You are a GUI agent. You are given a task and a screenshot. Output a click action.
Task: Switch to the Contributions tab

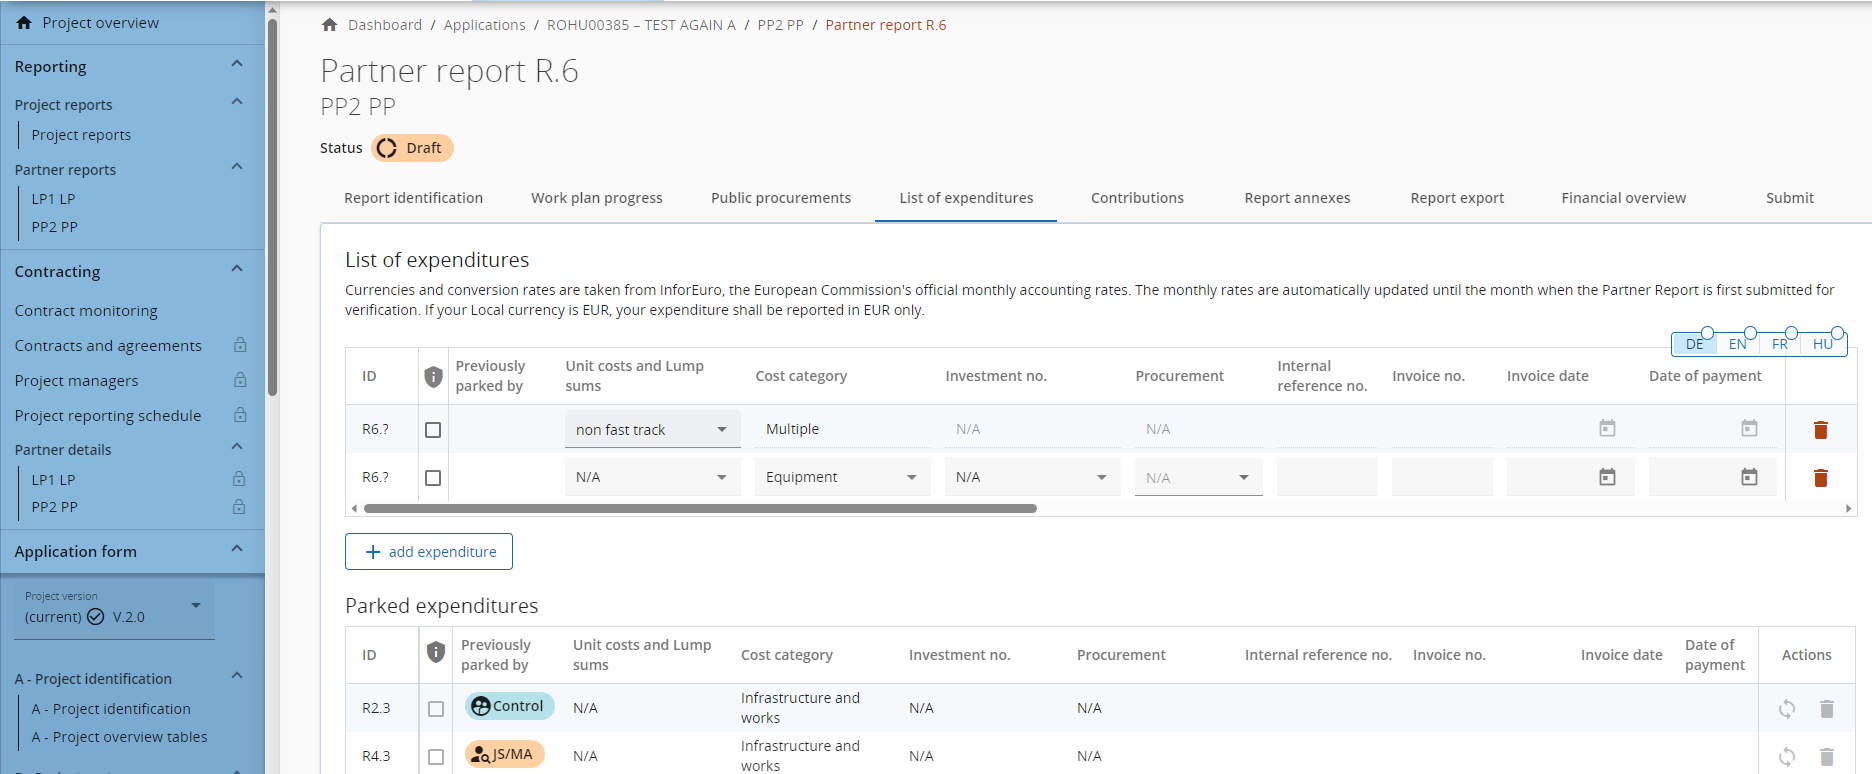[1137, 198]
